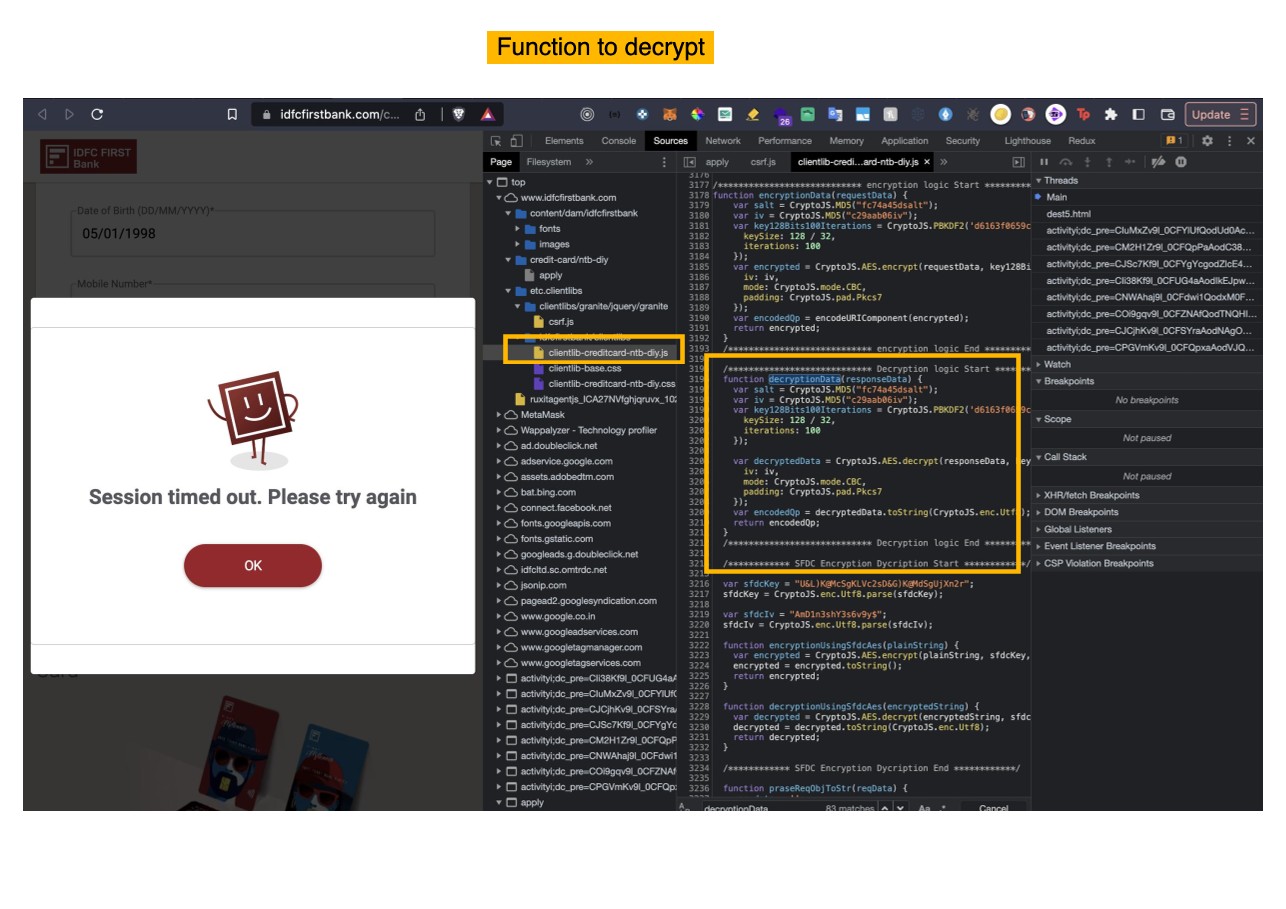1286x909 pixels.
Task: Collapse the Call Stack section
Action: point(1146,457)
